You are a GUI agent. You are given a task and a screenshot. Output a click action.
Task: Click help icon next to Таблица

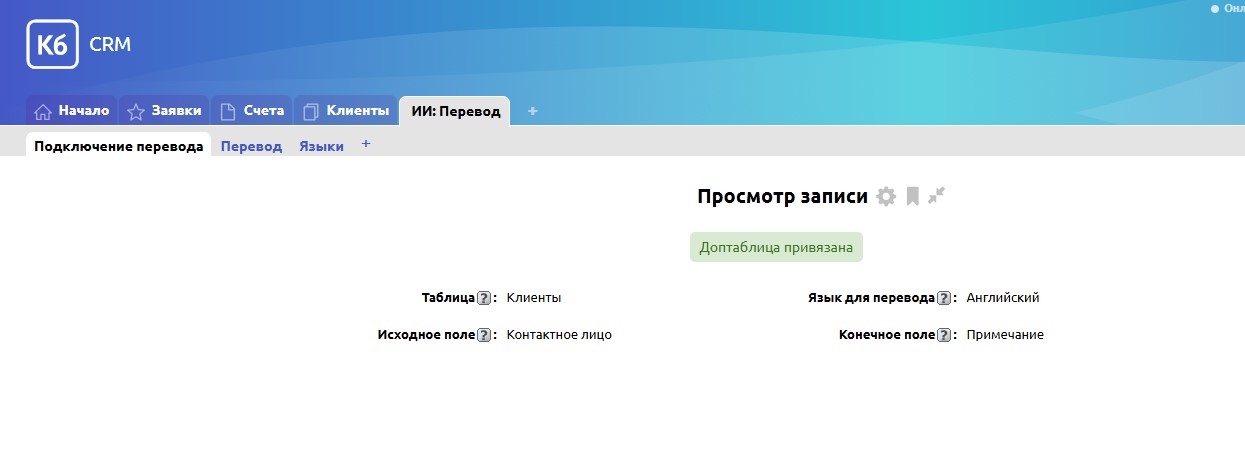[x=484, y=298]
